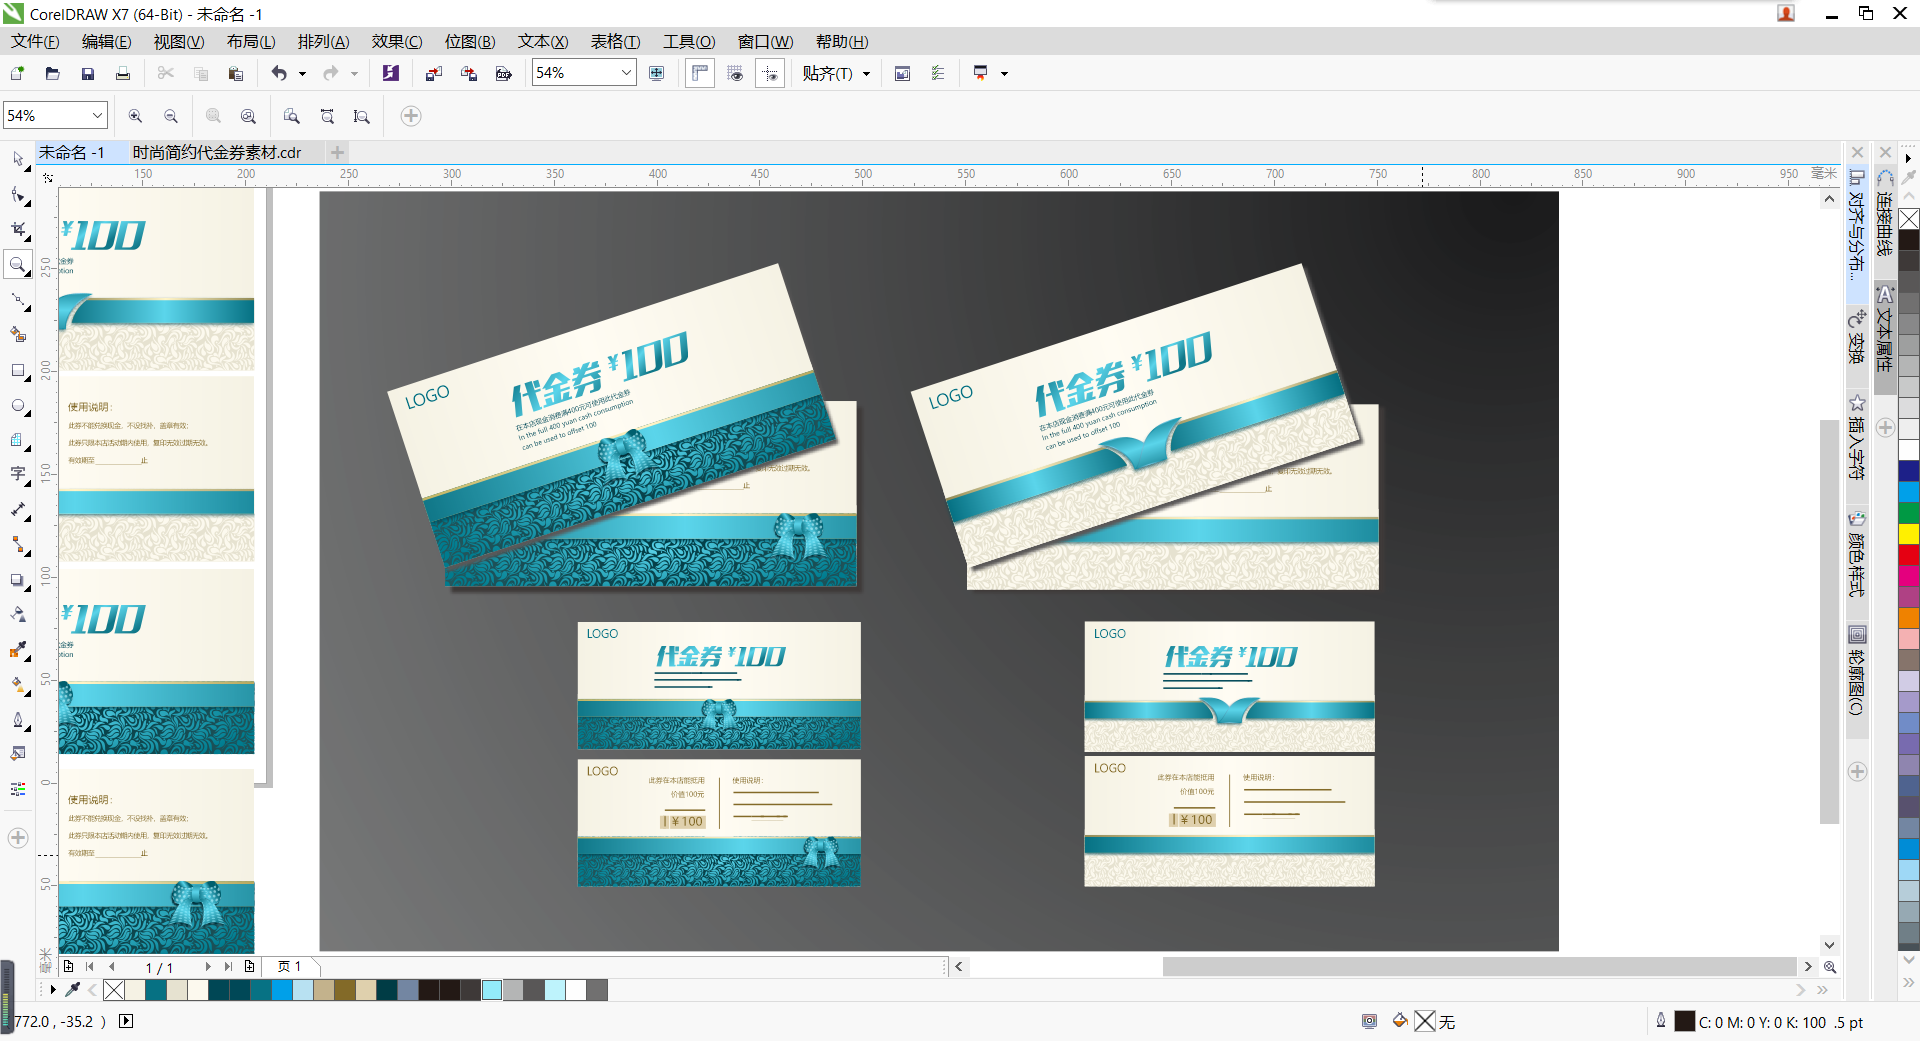Pick the red swatch in right palette
Image resolution: width=1920 pixels, height=1041 pixels.
(x=1909, y=555)
